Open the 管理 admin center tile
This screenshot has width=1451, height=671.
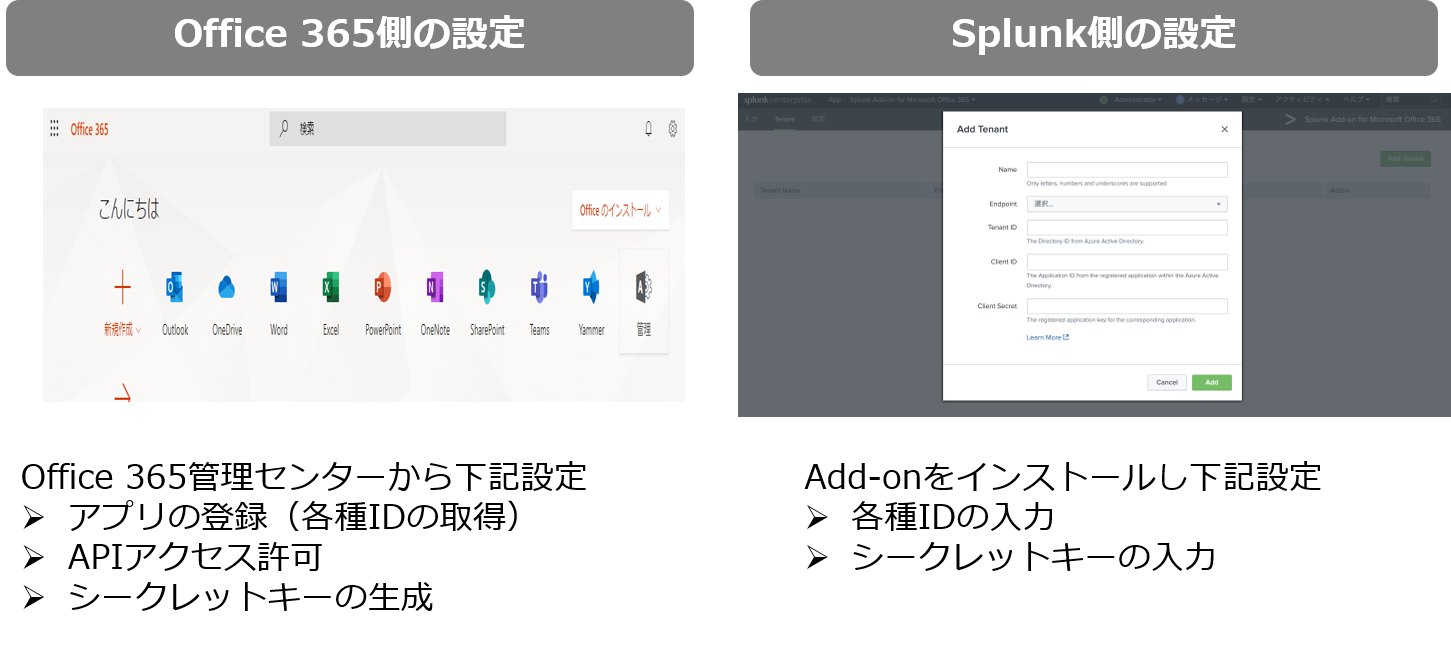[644, 301]
